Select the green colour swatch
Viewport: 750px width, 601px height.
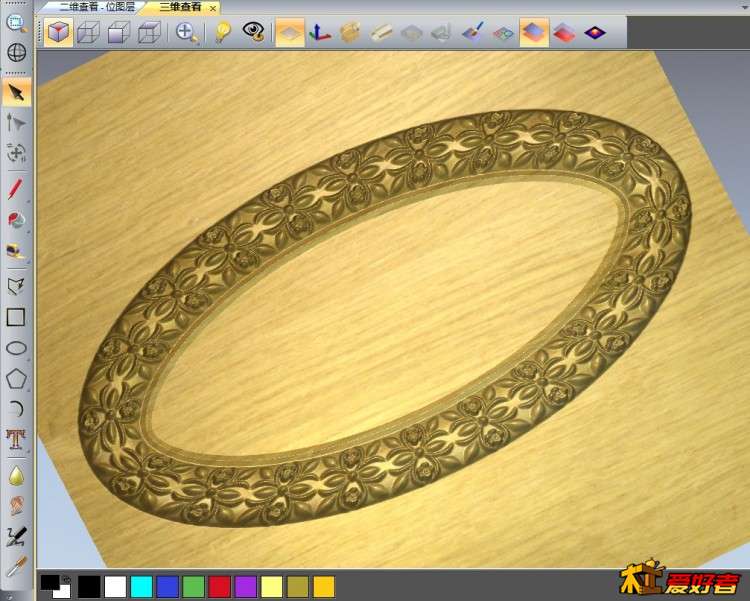(x=194, y=587)
